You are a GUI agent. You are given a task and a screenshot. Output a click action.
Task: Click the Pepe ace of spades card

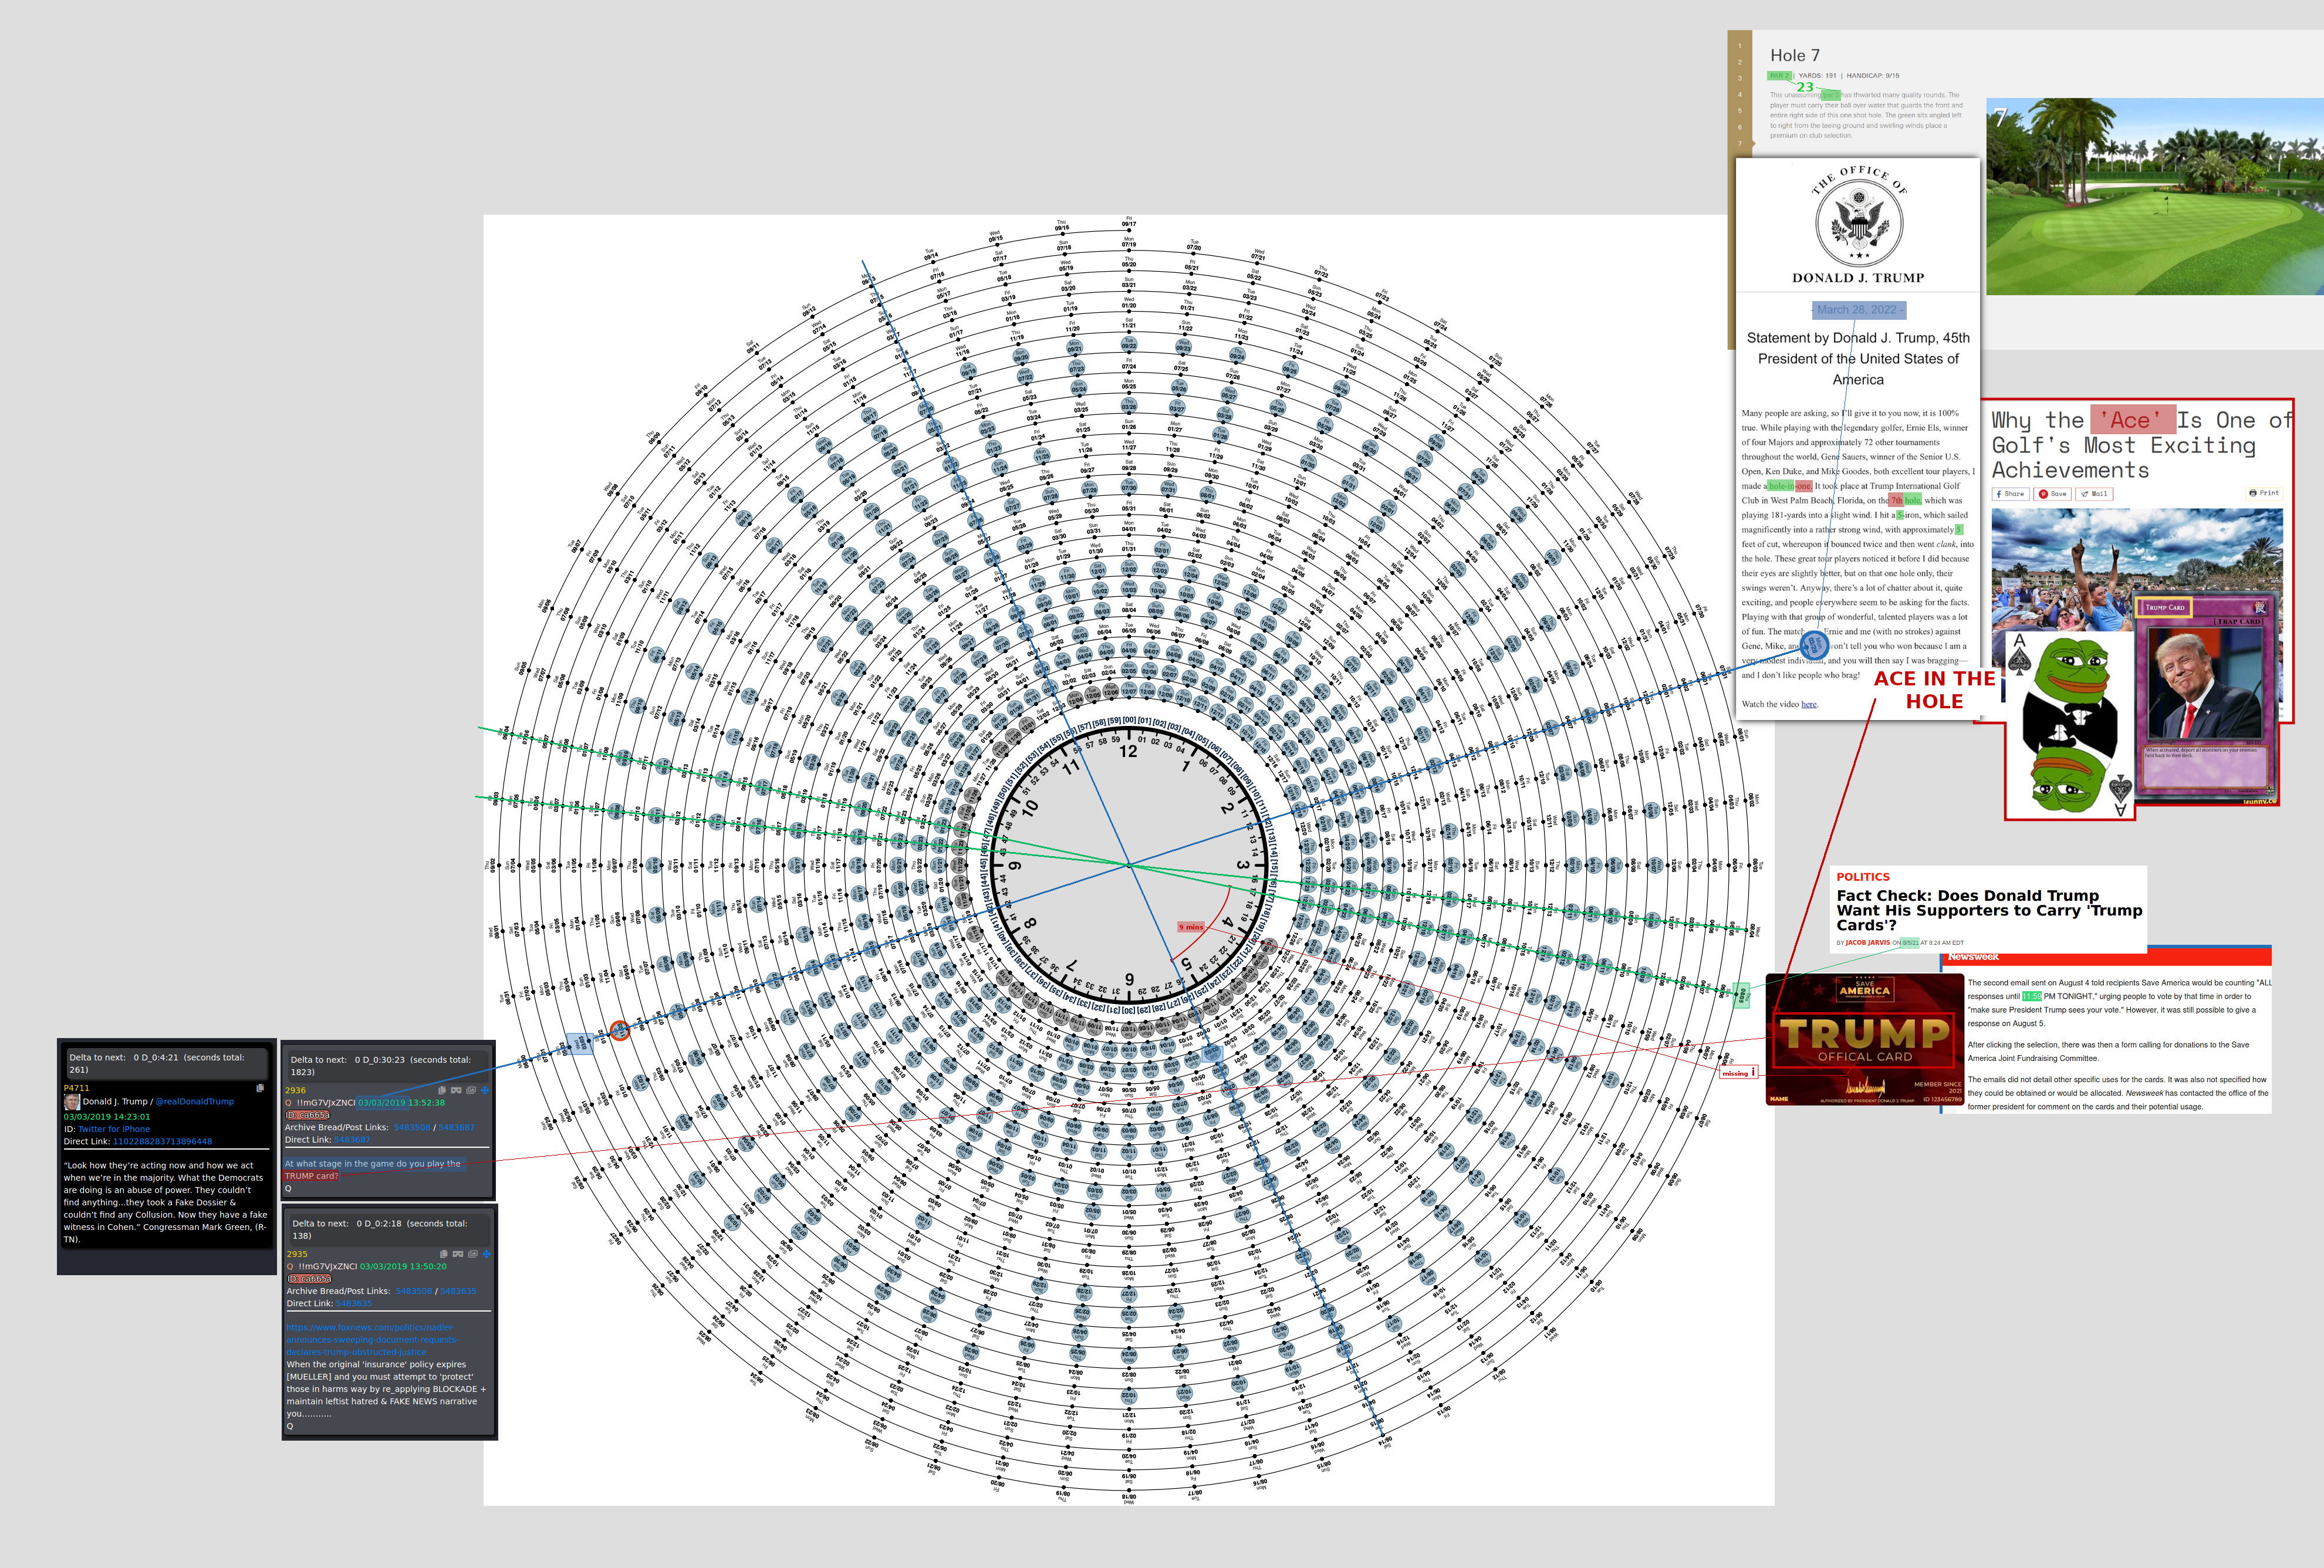click(x=2070, y=724)
